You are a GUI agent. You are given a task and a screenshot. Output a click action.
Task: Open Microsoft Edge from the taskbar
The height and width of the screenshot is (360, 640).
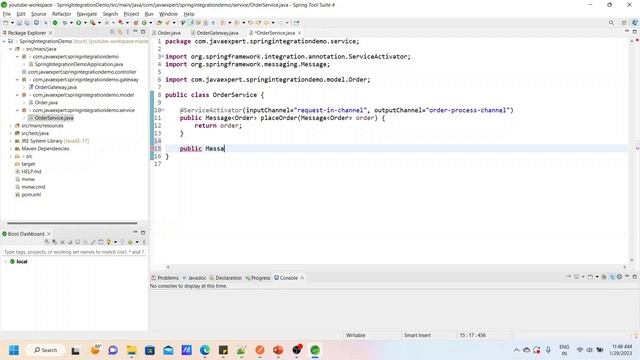pyautogui.click(x=205, y=350)
